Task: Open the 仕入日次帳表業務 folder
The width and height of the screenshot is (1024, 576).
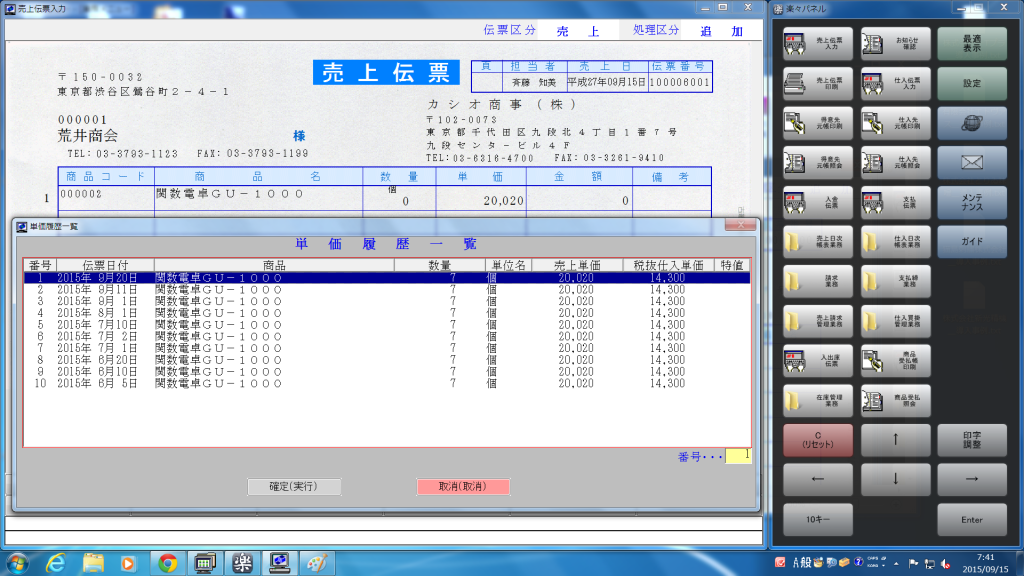Action: tap(895, 242)
